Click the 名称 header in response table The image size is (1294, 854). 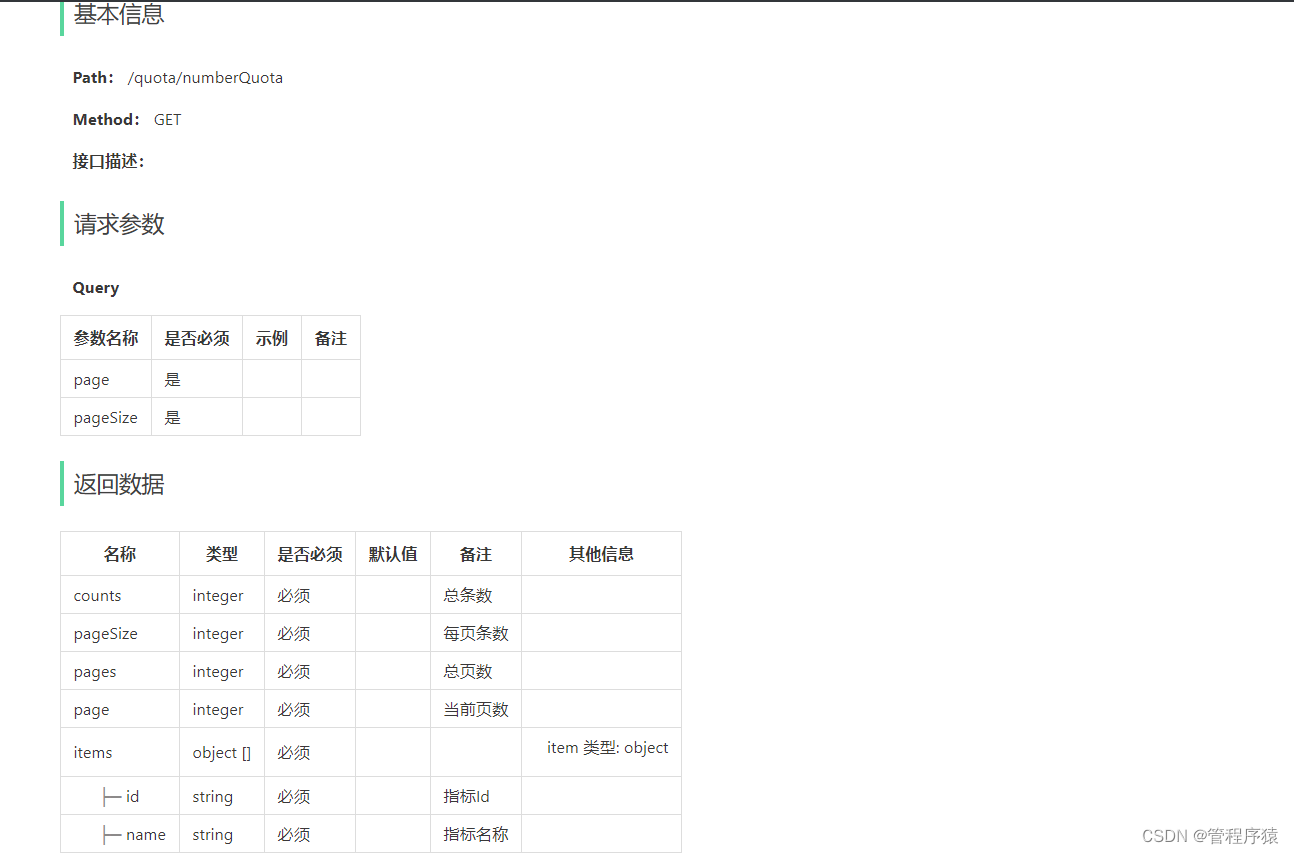(x=120, y=554)
